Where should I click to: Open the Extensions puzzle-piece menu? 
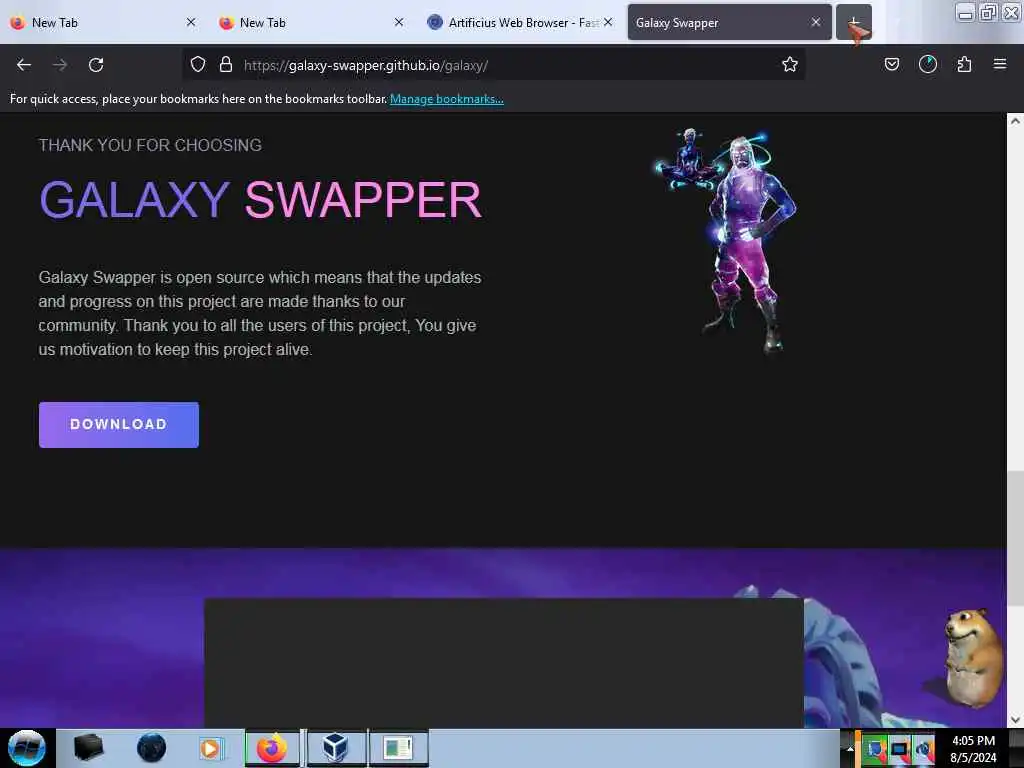964,64
